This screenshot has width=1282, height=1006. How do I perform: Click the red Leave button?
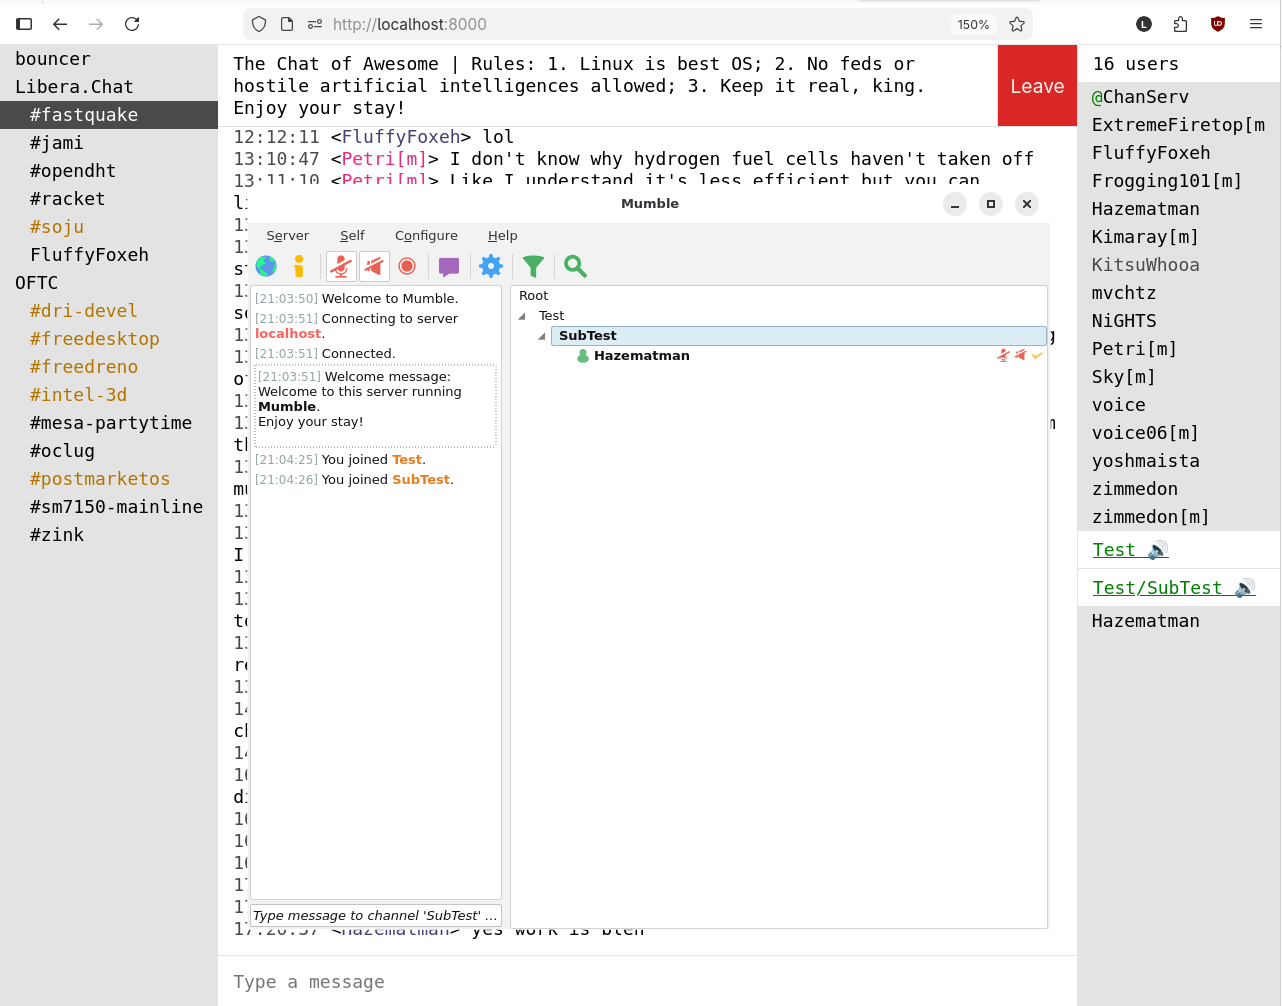1037,86
